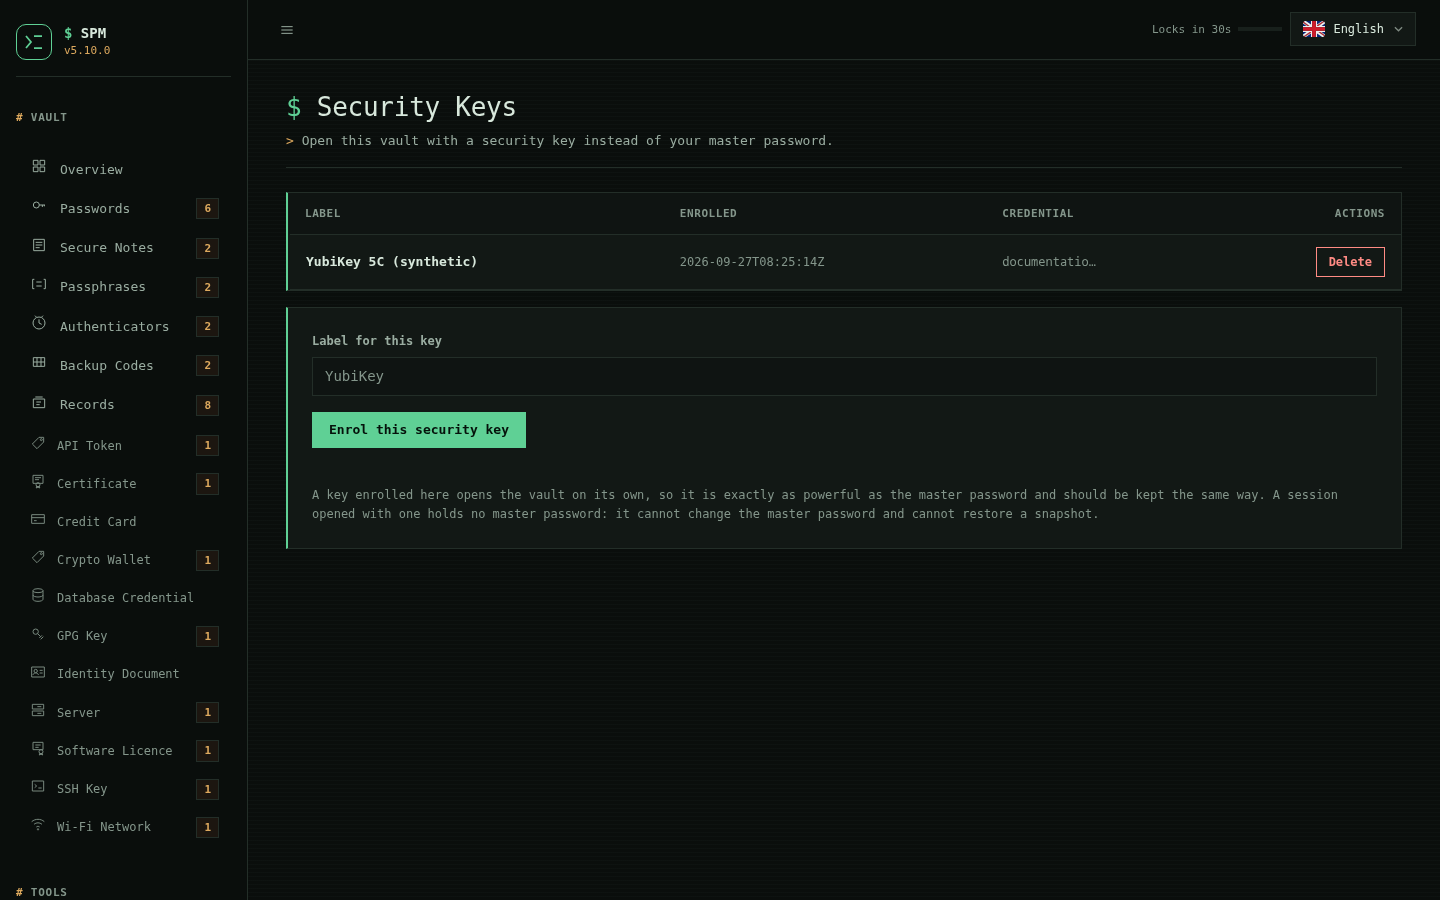Click the Certificate icon
1440x900 pixels.
38,481
